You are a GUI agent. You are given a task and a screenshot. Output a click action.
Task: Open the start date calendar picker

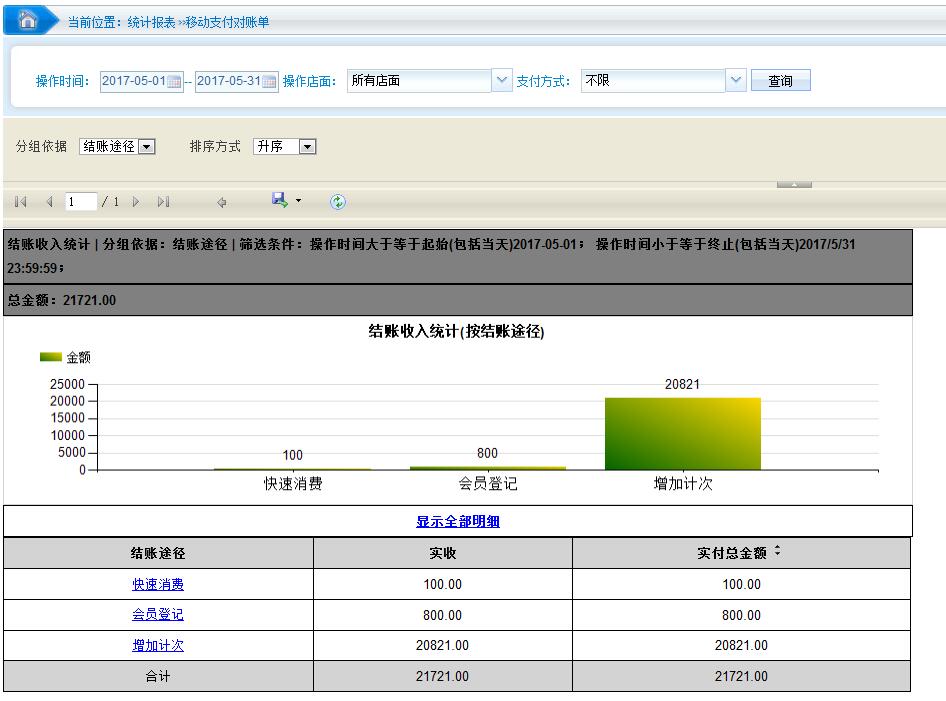[175, 82]
